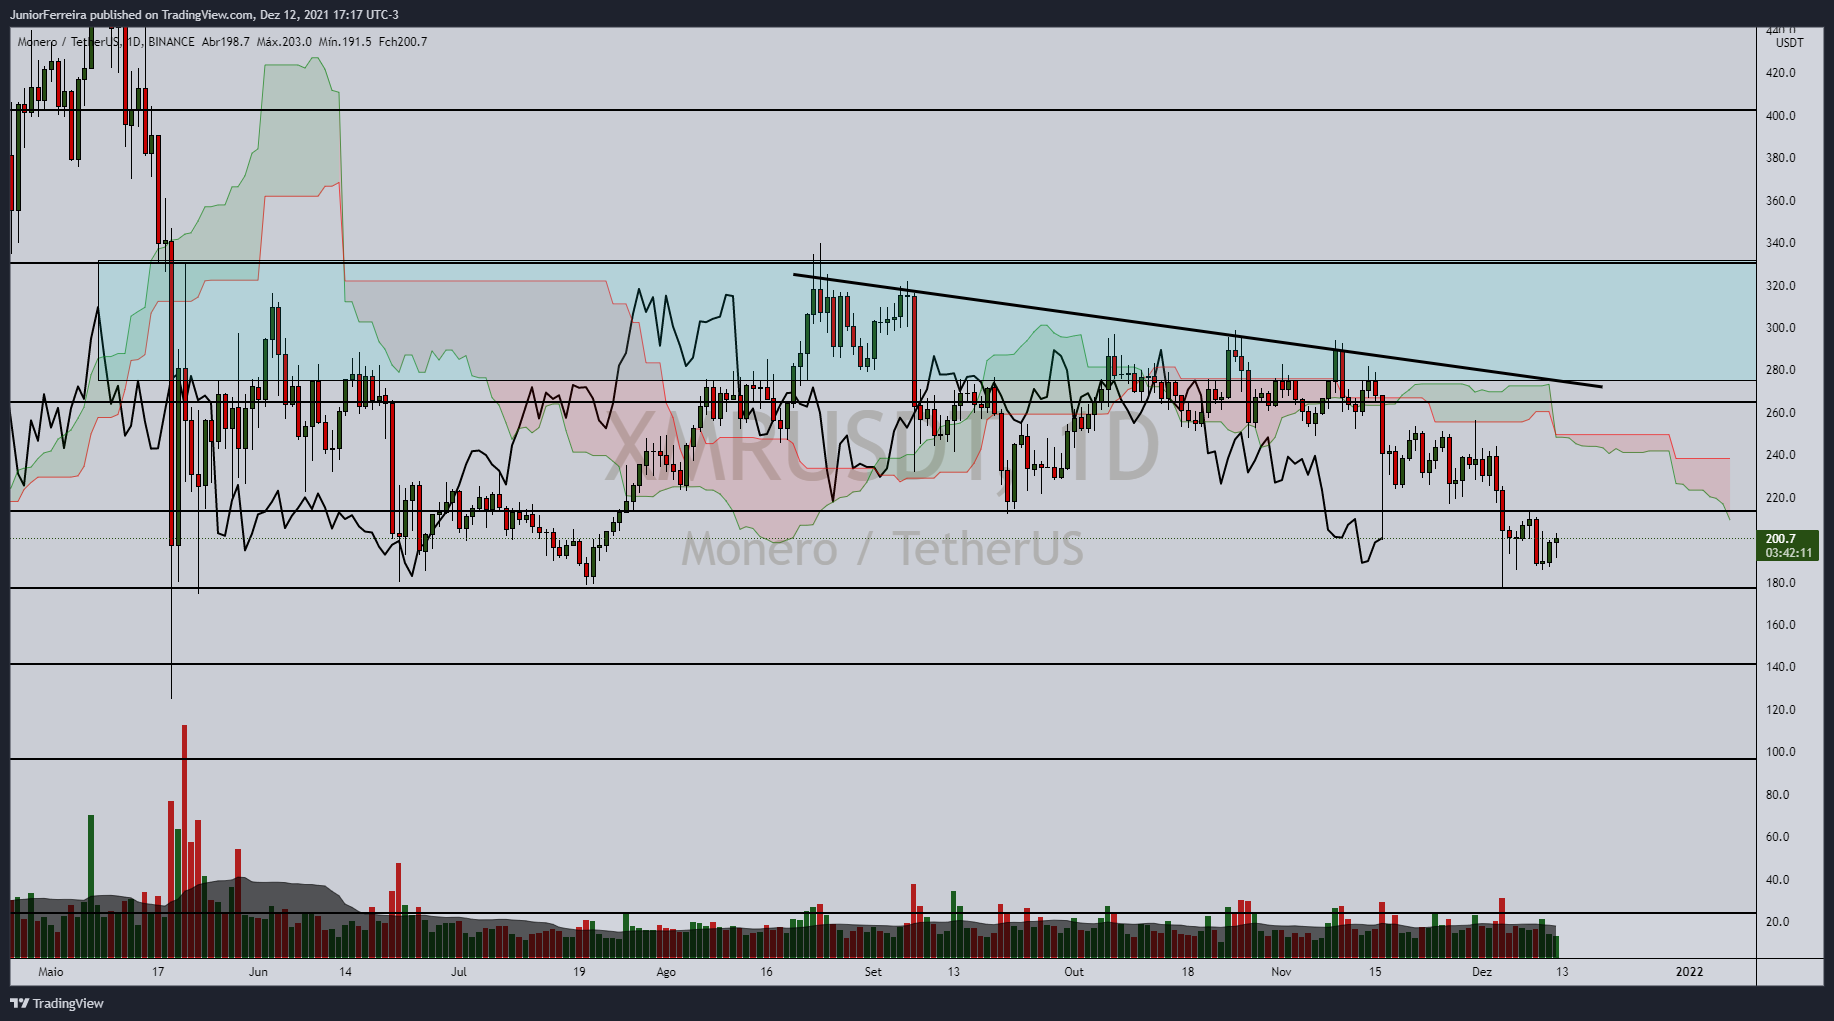This screenshot has width=1834, height=1021.
Task: Click the JuniorFerreira author name in header
Action: tap(48, 15)
